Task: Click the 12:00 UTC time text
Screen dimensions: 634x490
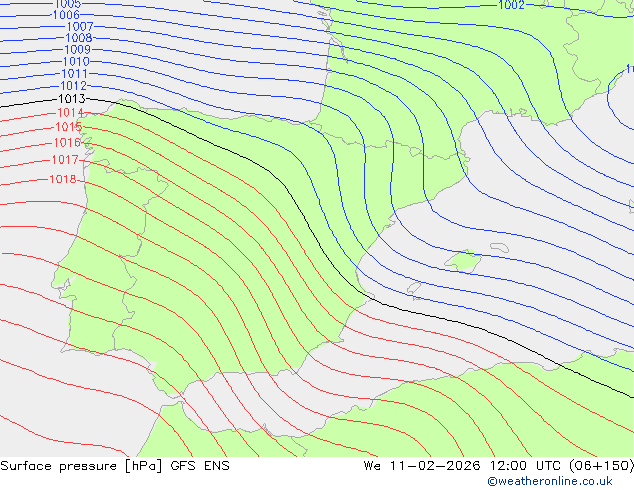Action: 525,466
